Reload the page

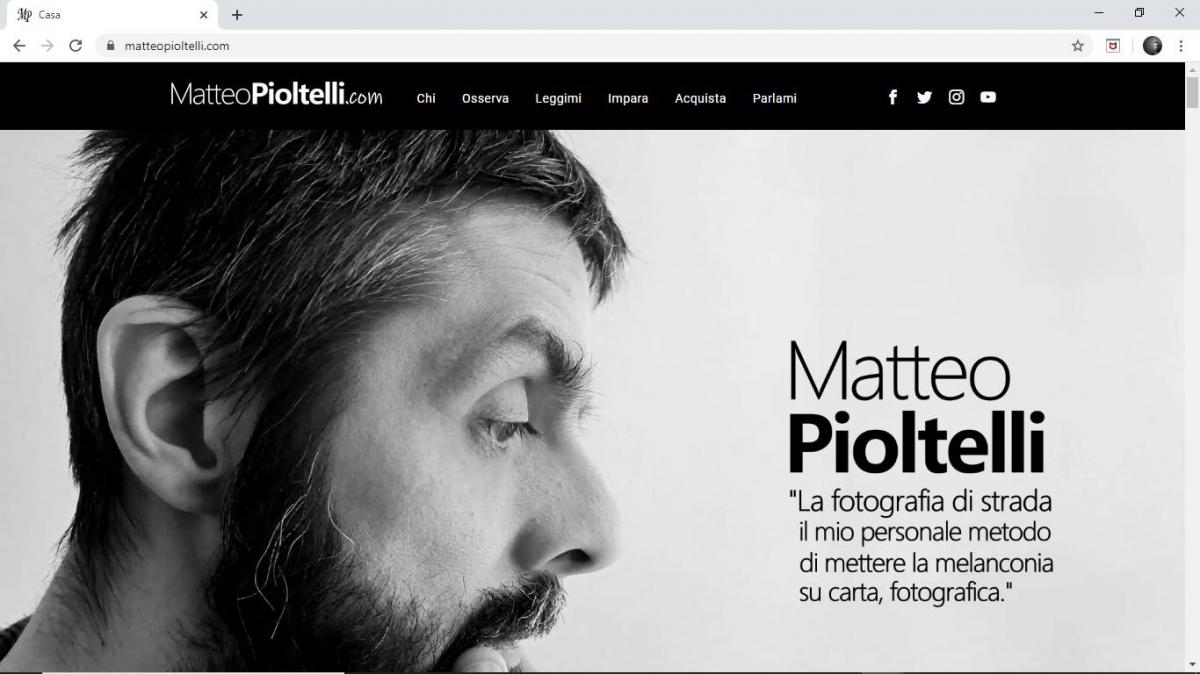click(75, 45)
